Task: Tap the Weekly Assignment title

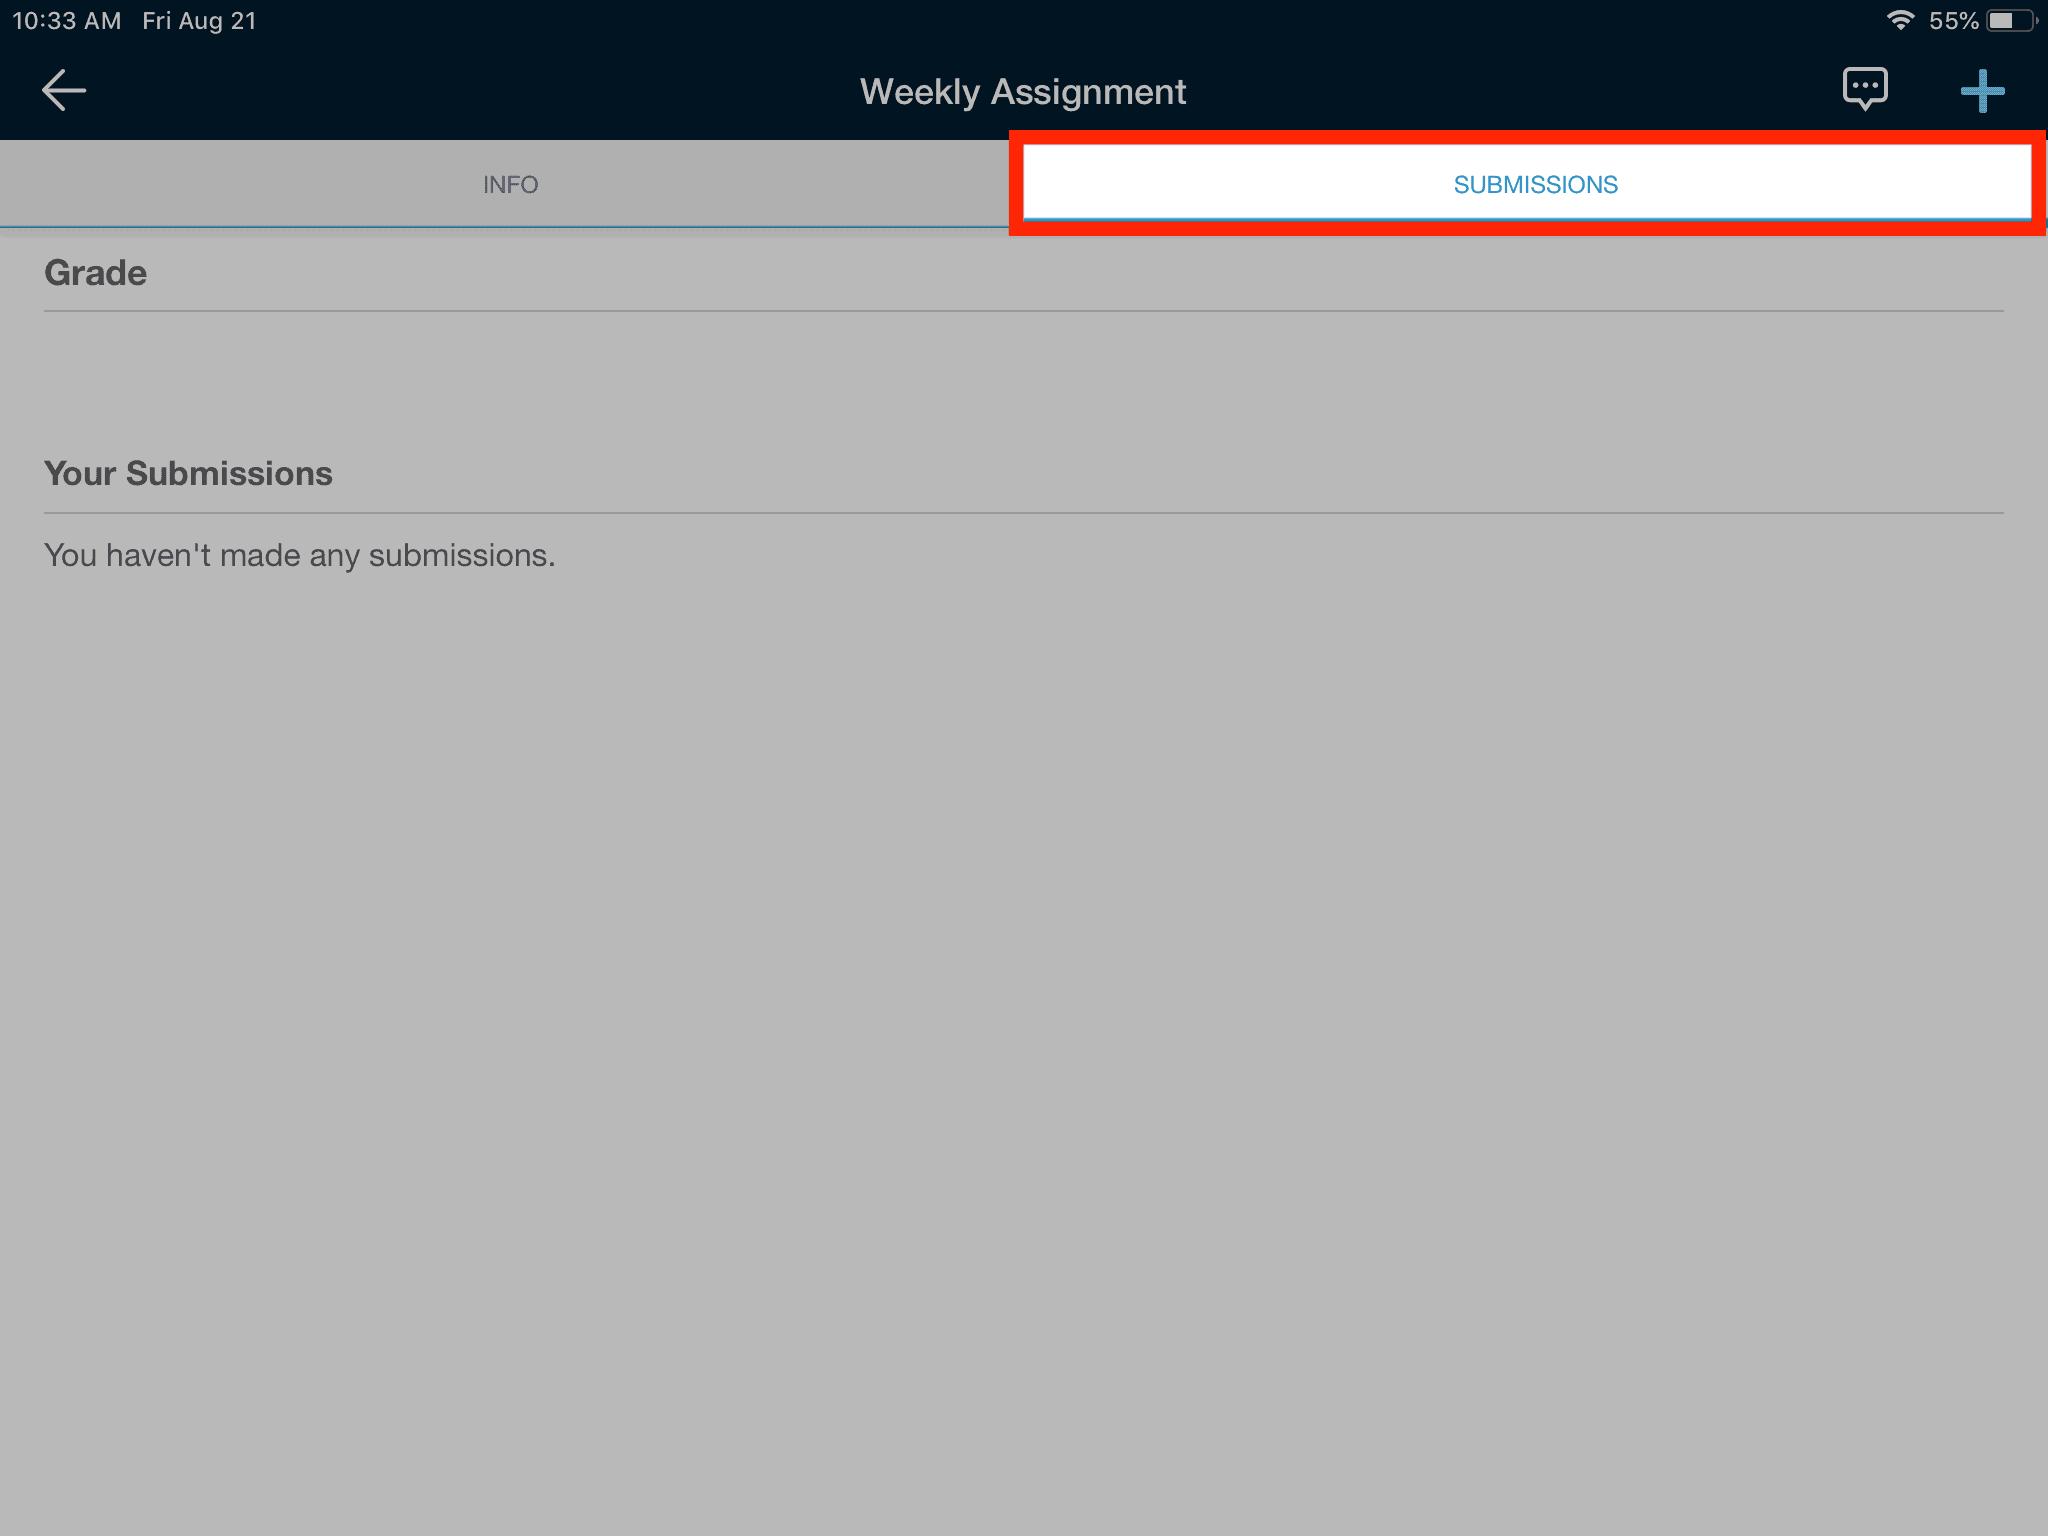Action: pos(1023,92)
